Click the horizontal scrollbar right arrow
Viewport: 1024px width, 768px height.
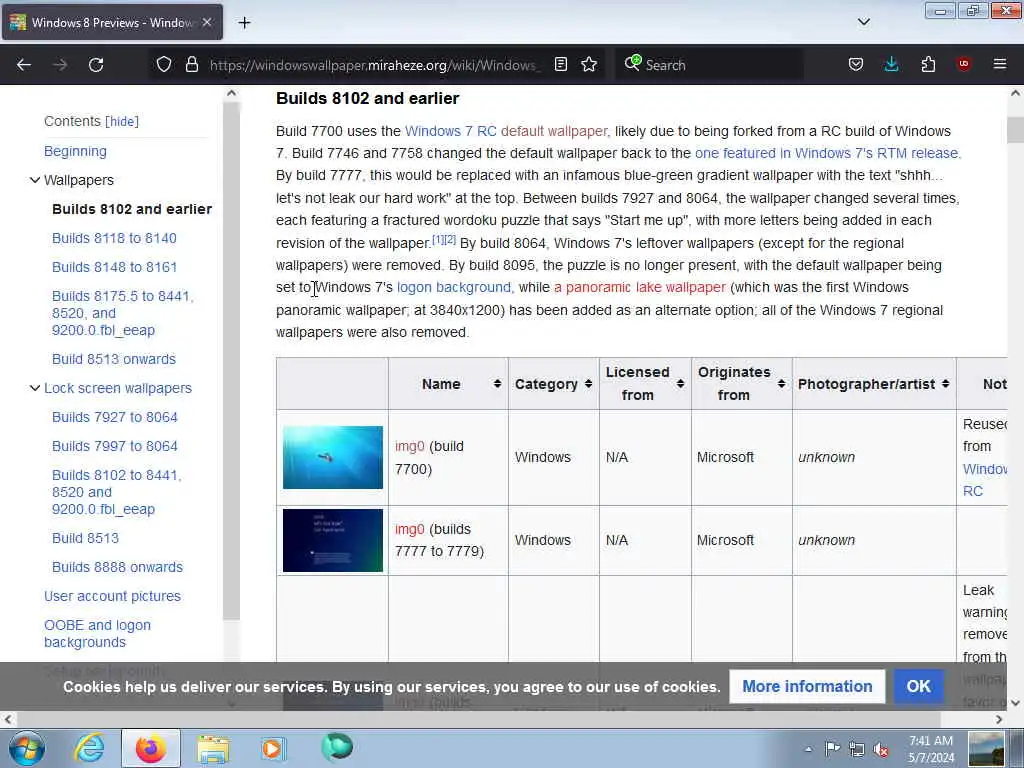[999, 719]
